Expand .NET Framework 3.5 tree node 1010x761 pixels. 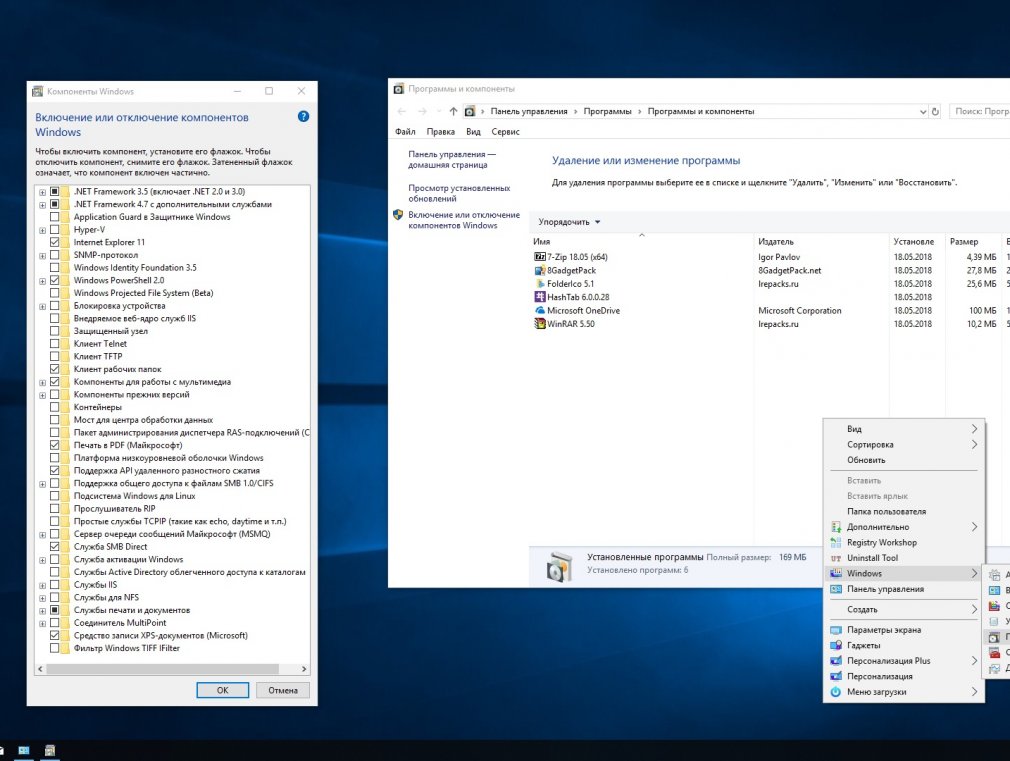coord(43,192)
